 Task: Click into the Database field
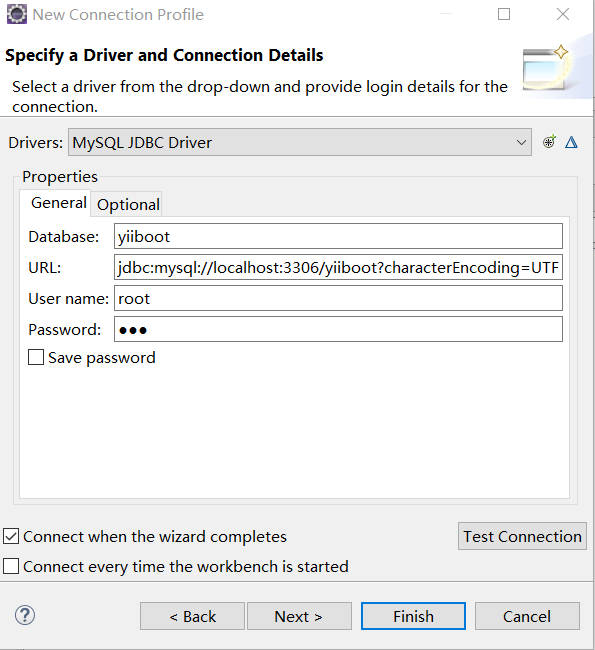(338, 236)
